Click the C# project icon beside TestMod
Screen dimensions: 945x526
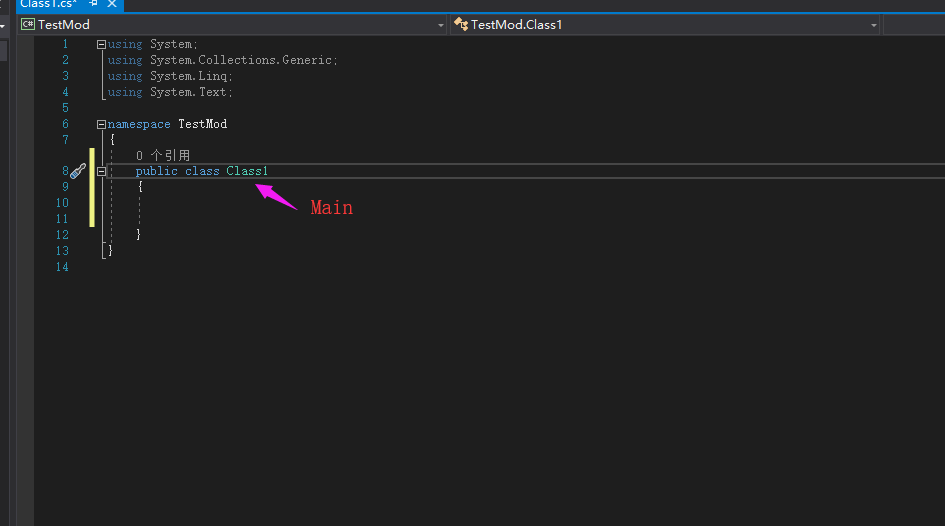(x=28, y=25)
